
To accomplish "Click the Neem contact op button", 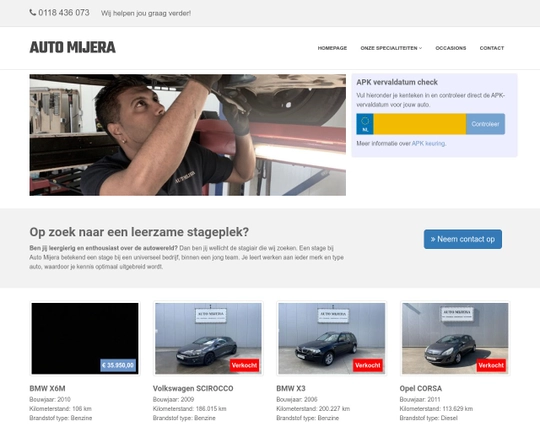I will (x=463, y=239).
